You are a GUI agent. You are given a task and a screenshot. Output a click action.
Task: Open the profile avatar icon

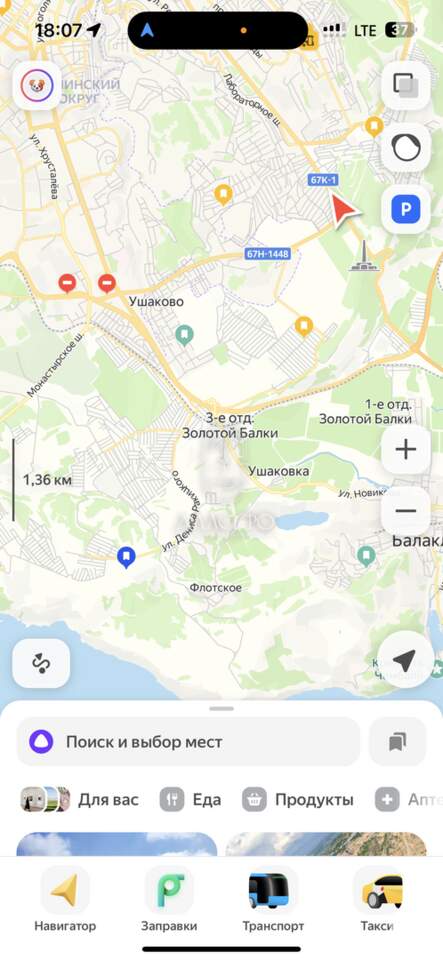click(37, 86)
